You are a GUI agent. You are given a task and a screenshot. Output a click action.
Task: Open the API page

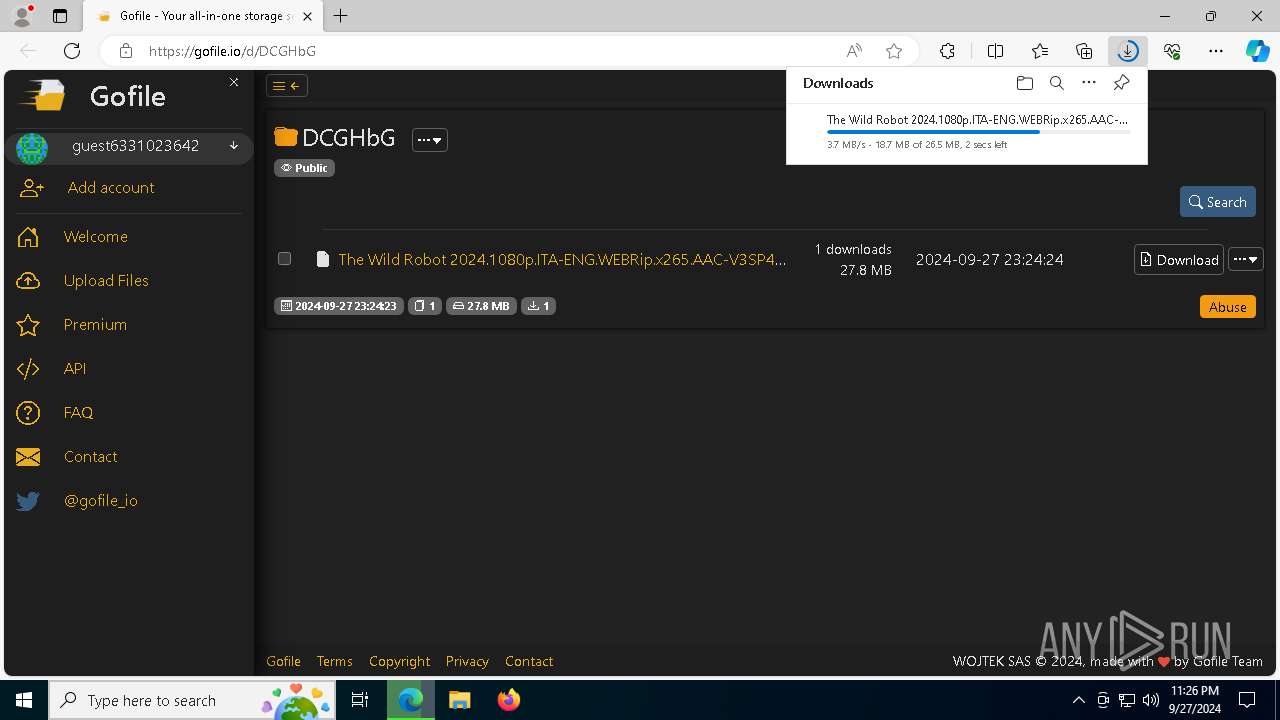point(75,369)
